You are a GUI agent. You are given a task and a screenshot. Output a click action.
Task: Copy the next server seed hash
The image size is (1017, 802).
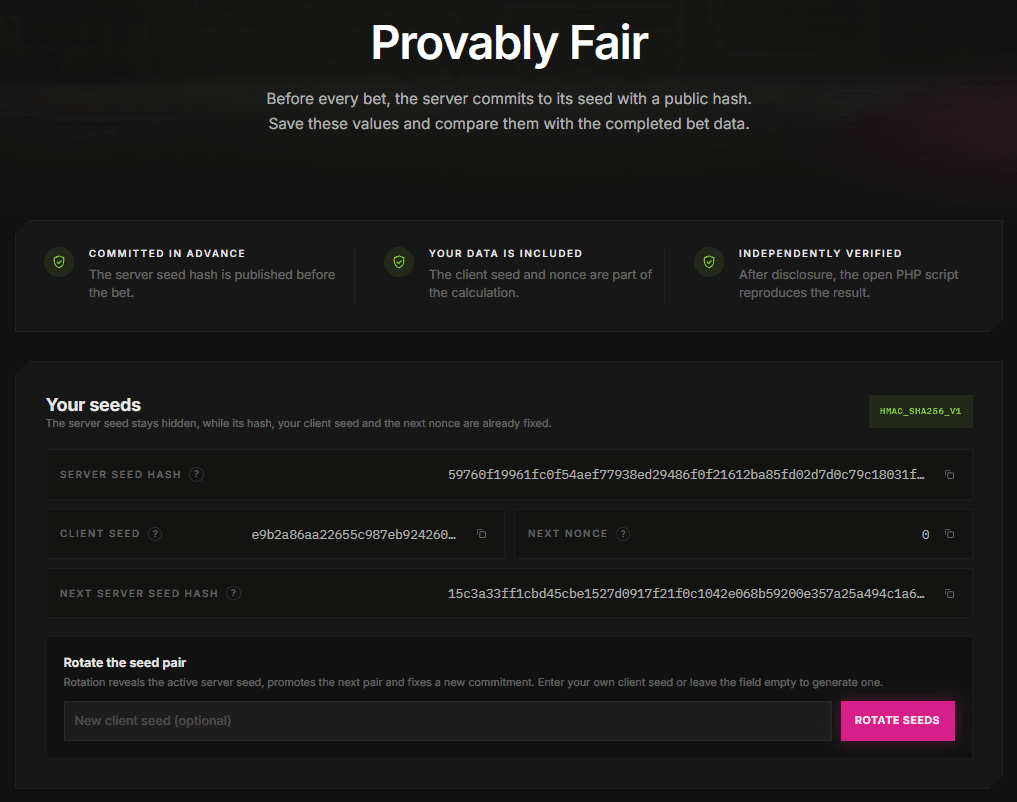pyautogui.click(x=949, y=593)
